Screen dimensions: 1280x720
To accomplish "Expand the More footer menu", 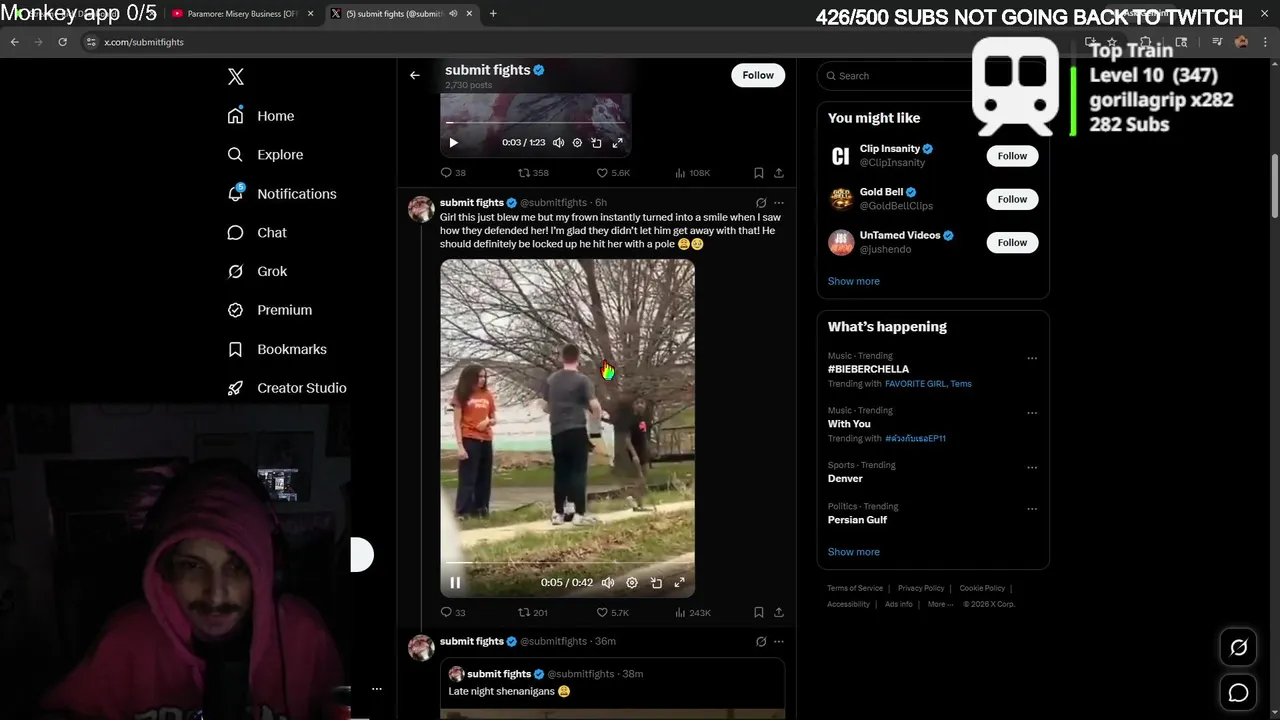I will (938, 604).
